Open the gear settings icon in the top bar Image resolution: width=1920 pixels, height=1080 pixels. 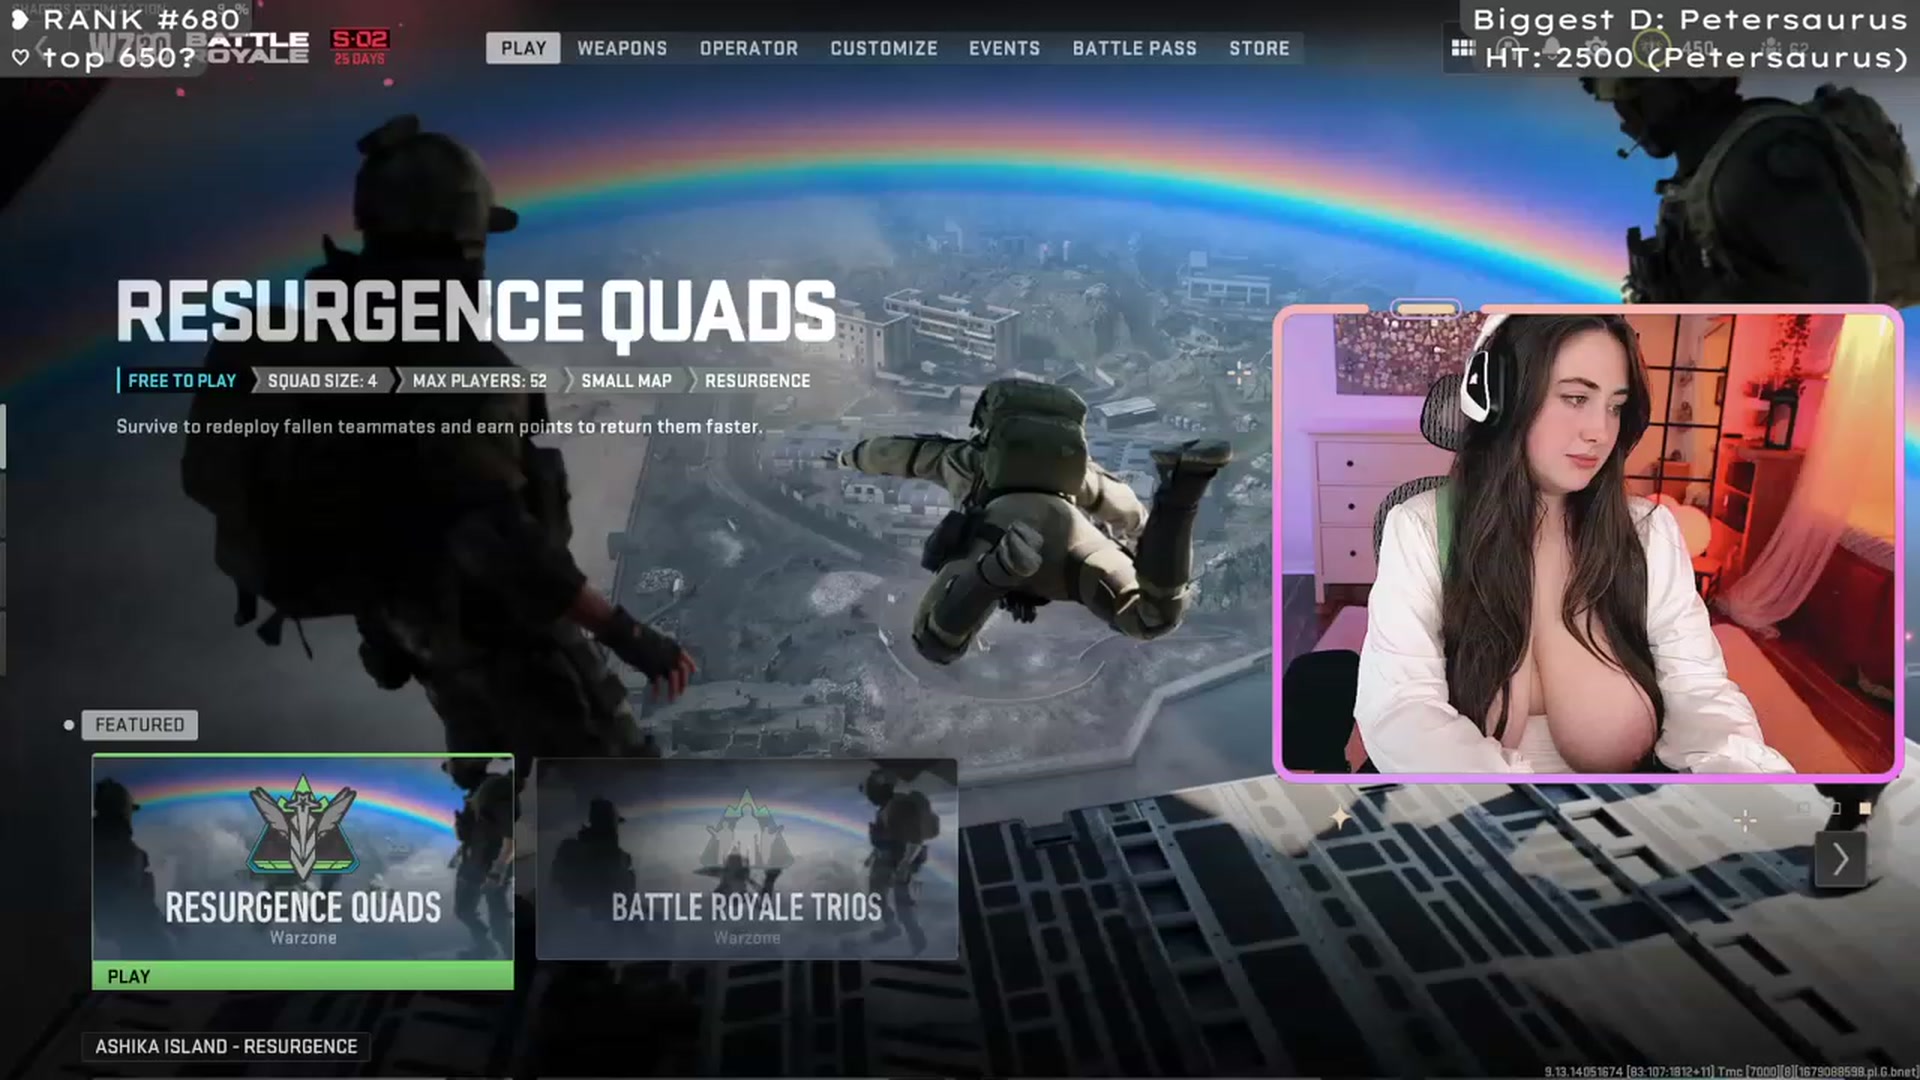[1596, 48]
